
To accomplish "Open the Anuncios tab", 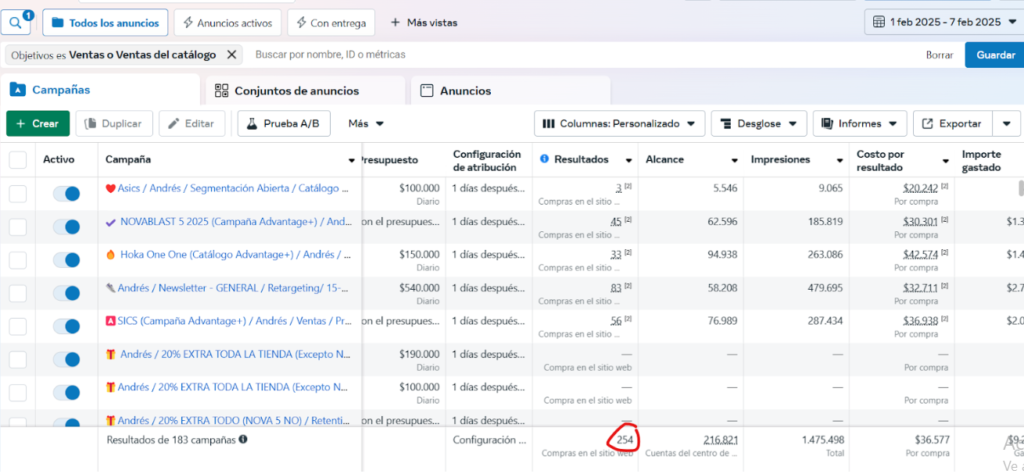I will coord(465,91).
